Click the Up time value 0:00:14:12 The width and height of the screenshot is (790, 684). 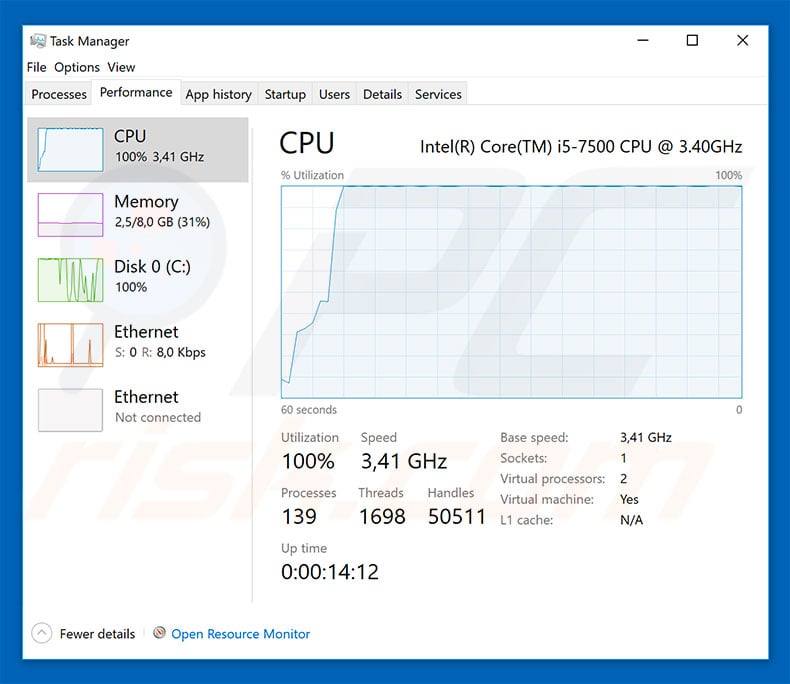[330, 572]
